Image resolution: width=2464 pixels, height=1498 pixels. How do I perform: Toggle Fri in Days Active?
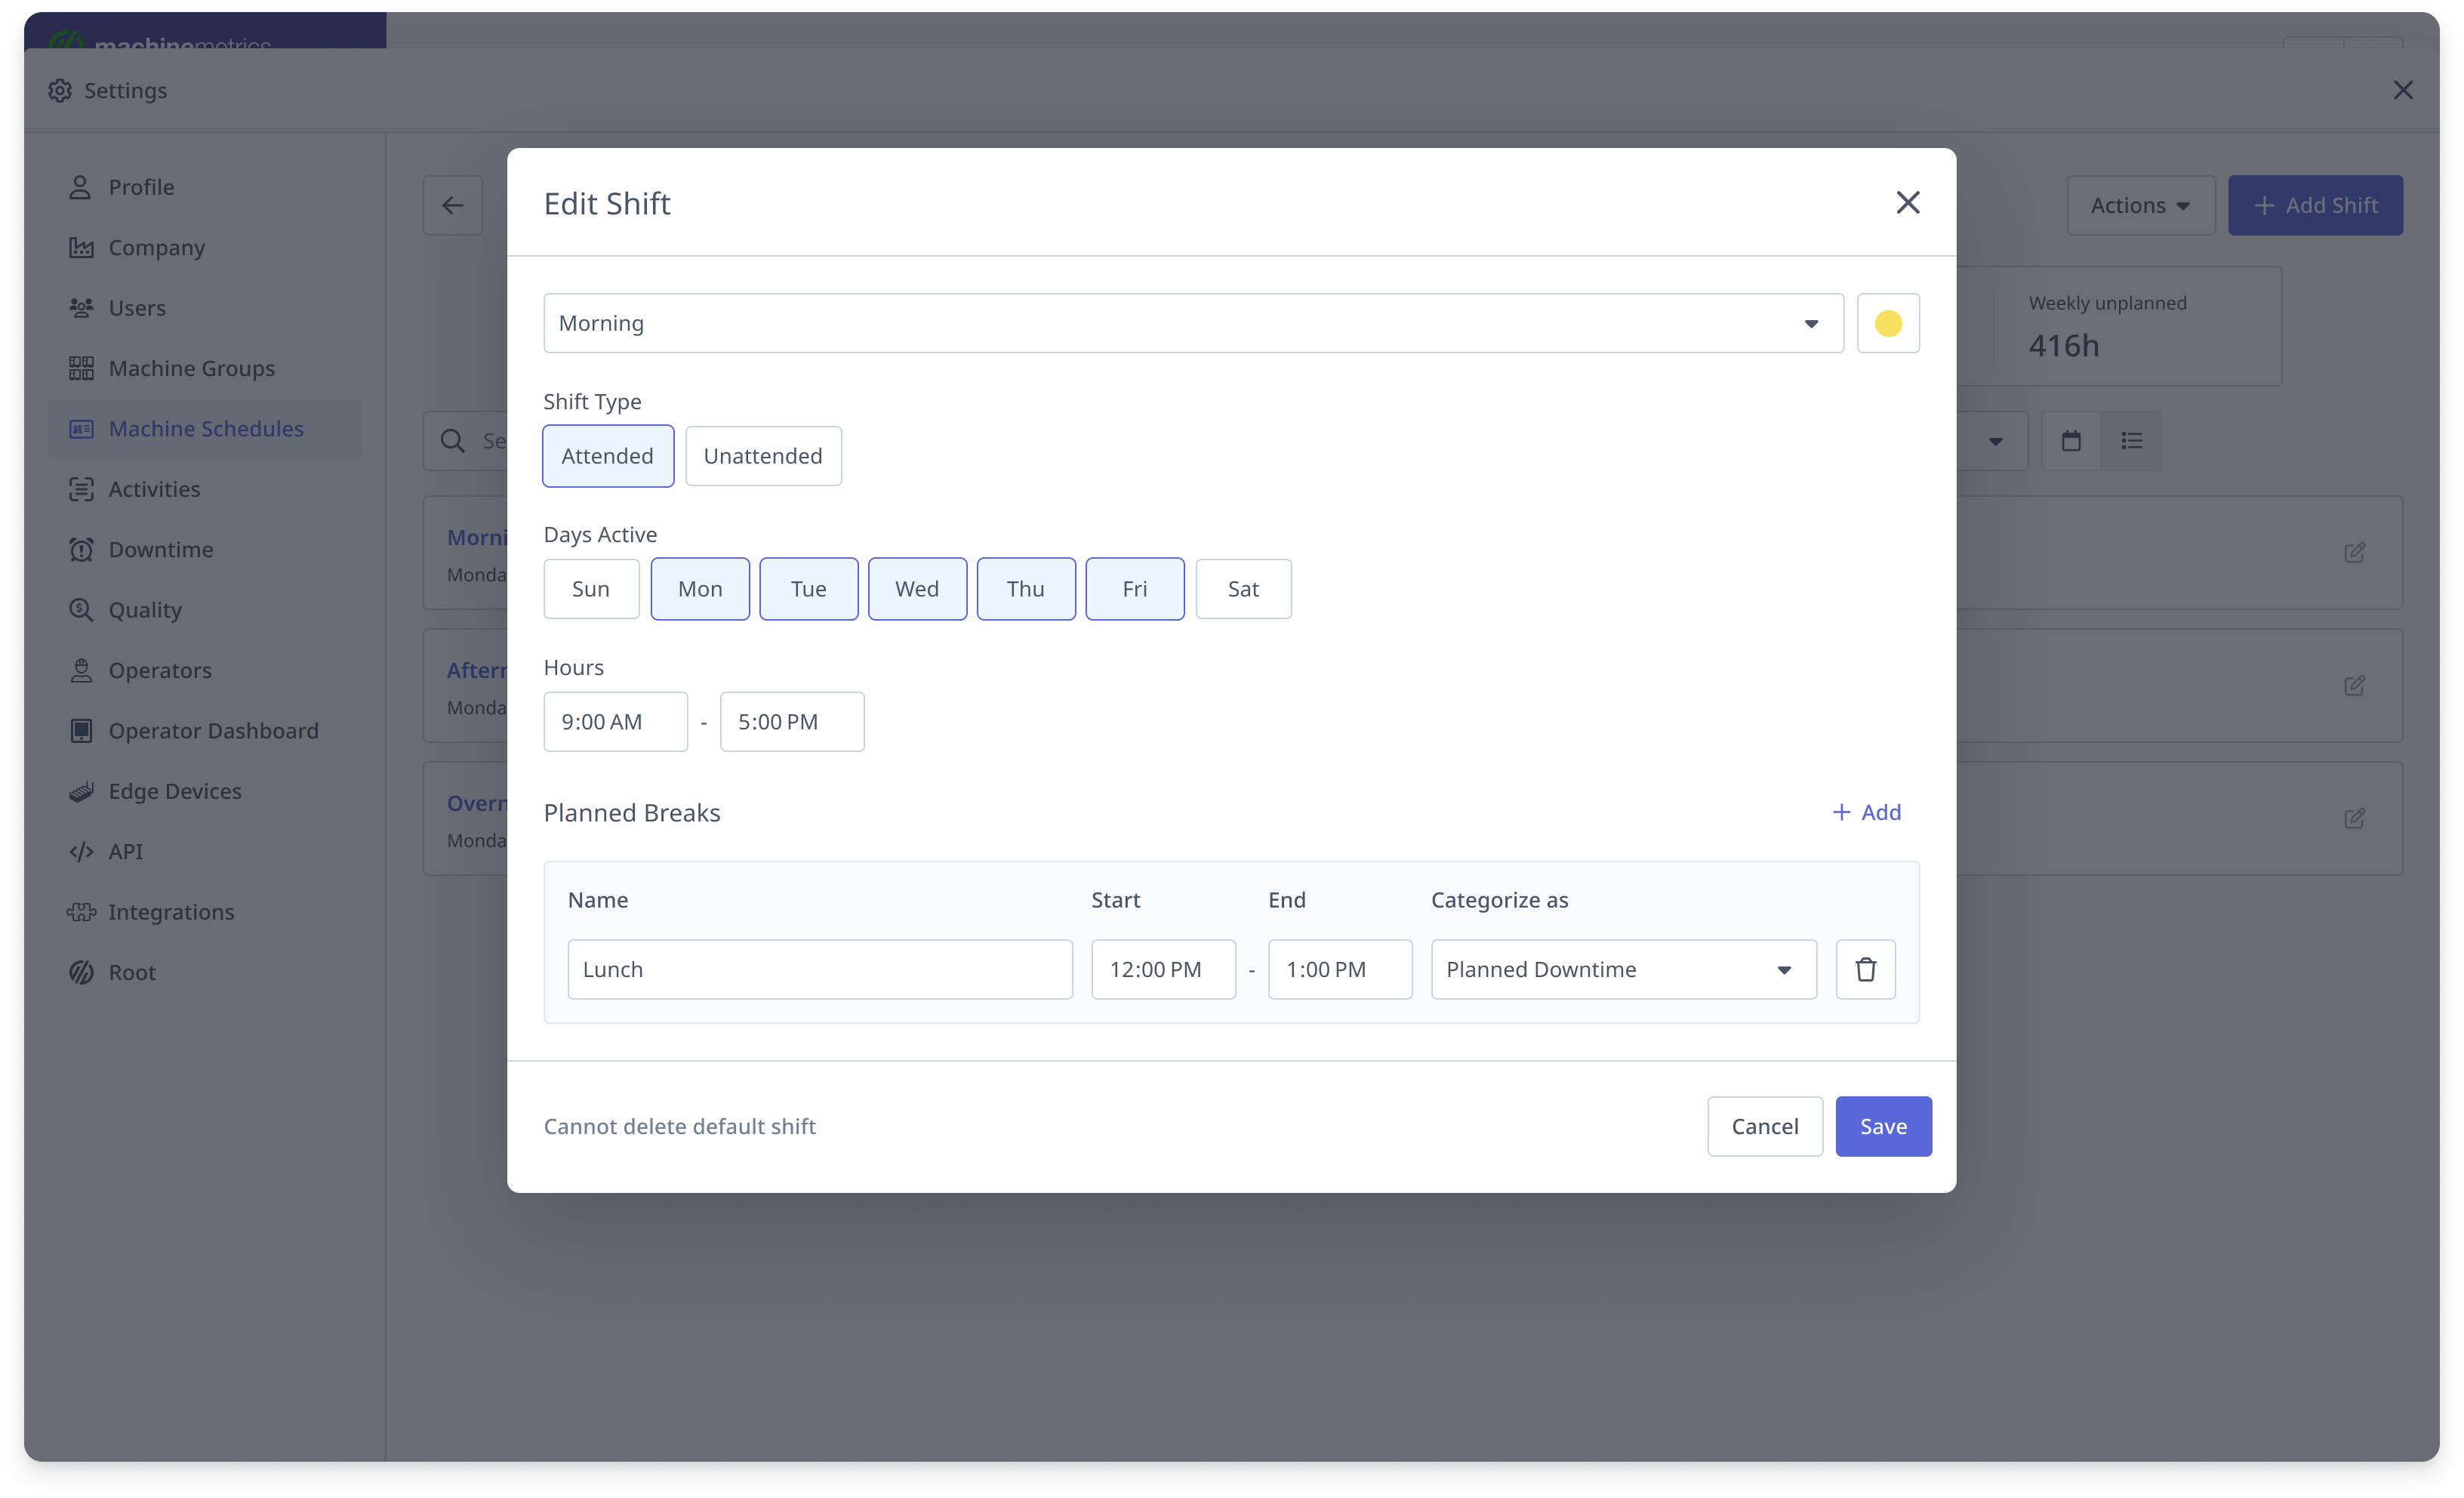pos(1135,589)
